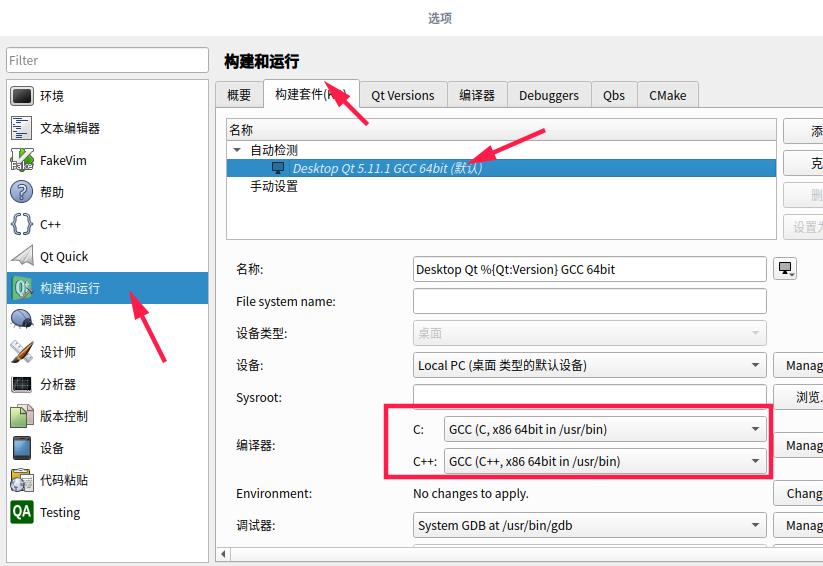
Task: Switch to the Qt Versions tab
Action: (403, 95)
